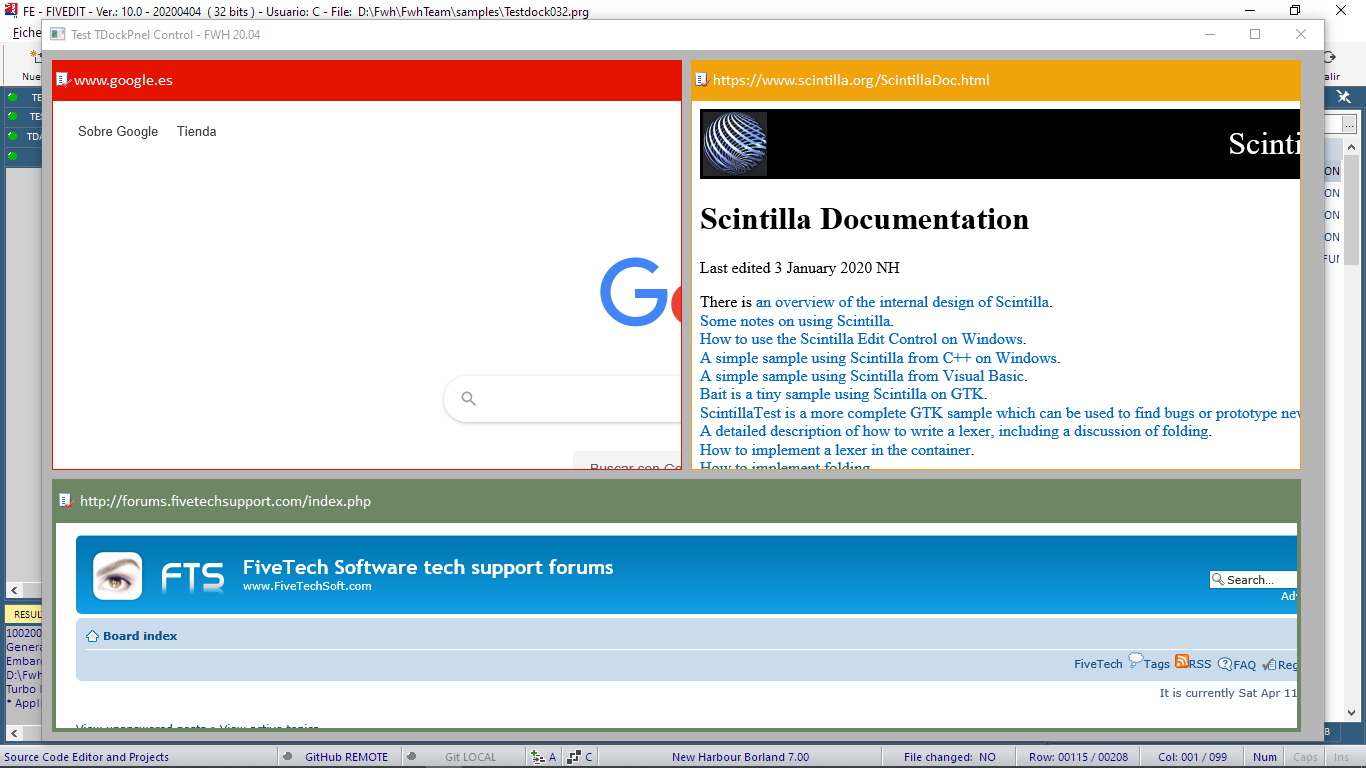Click the 'Scintilla Documentation' heading
Screen dimensions: 1366x768
[864, 219]
